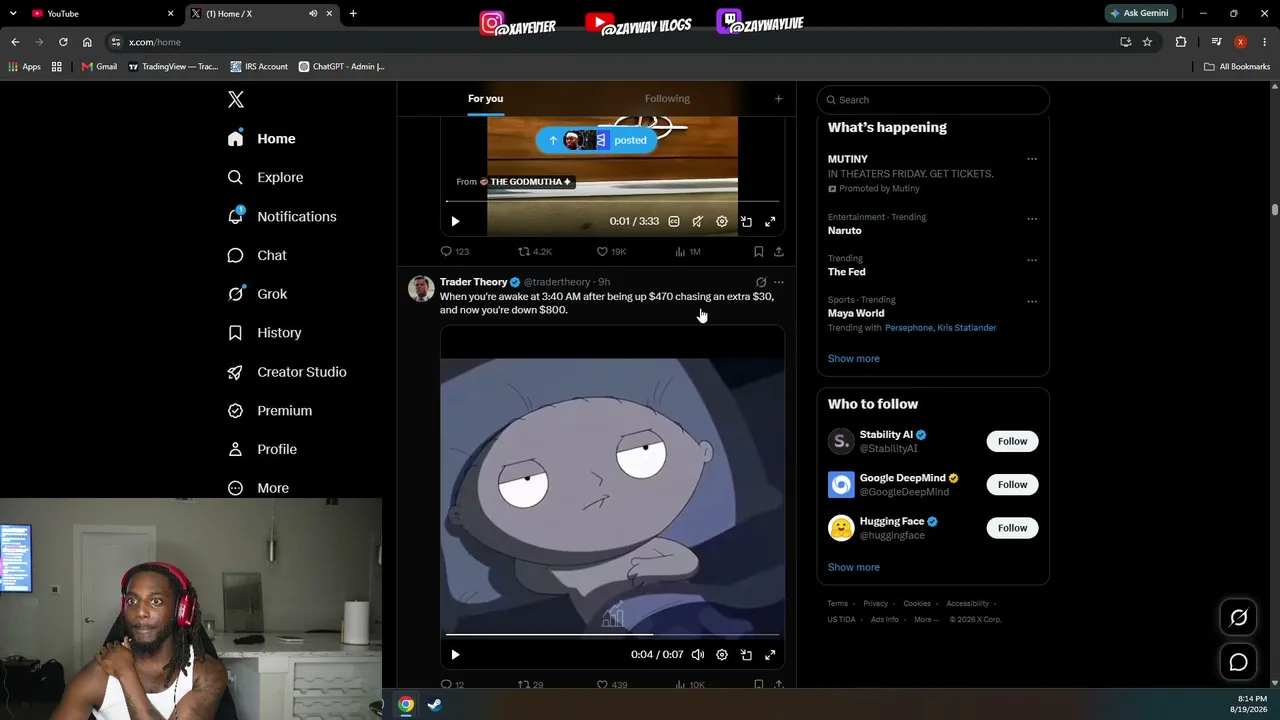
Task: Open Notifications in the sidebar
Action: (282, 216)
